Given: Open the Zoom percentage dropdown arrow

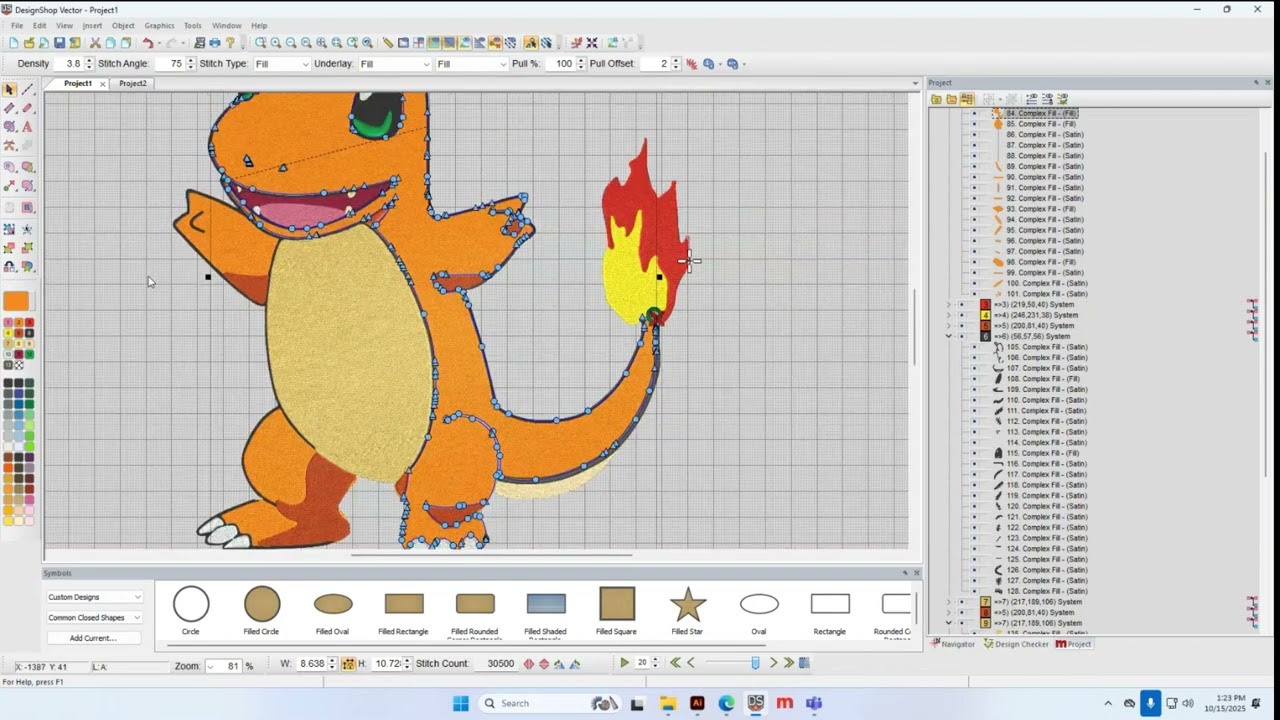Looking at the screenshot, I should coord(212,666).
